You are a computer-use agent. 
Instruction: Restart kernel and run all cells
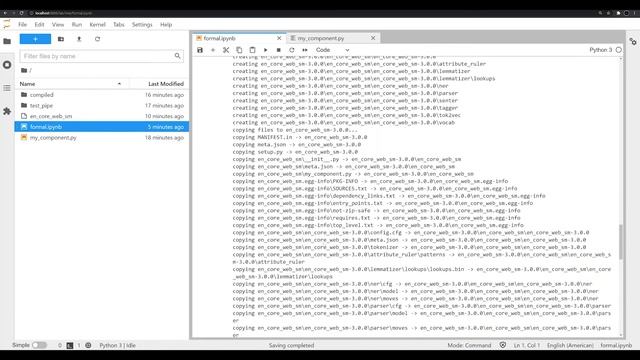click(x=304, y=50)
